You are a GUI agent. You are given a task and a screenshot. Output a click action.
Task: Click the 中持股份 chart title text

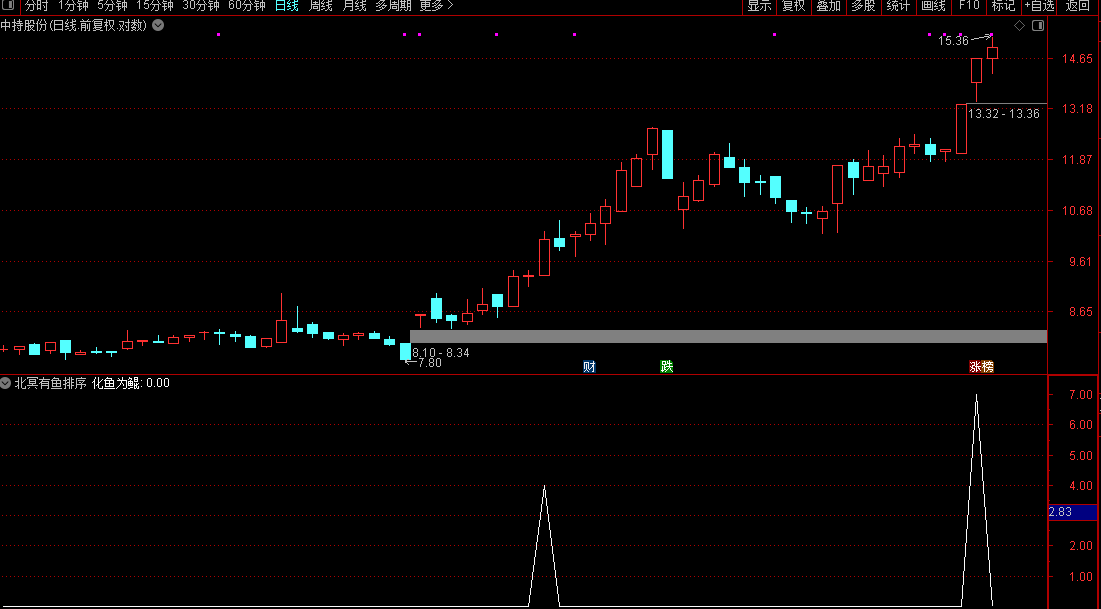coord(73,26)
